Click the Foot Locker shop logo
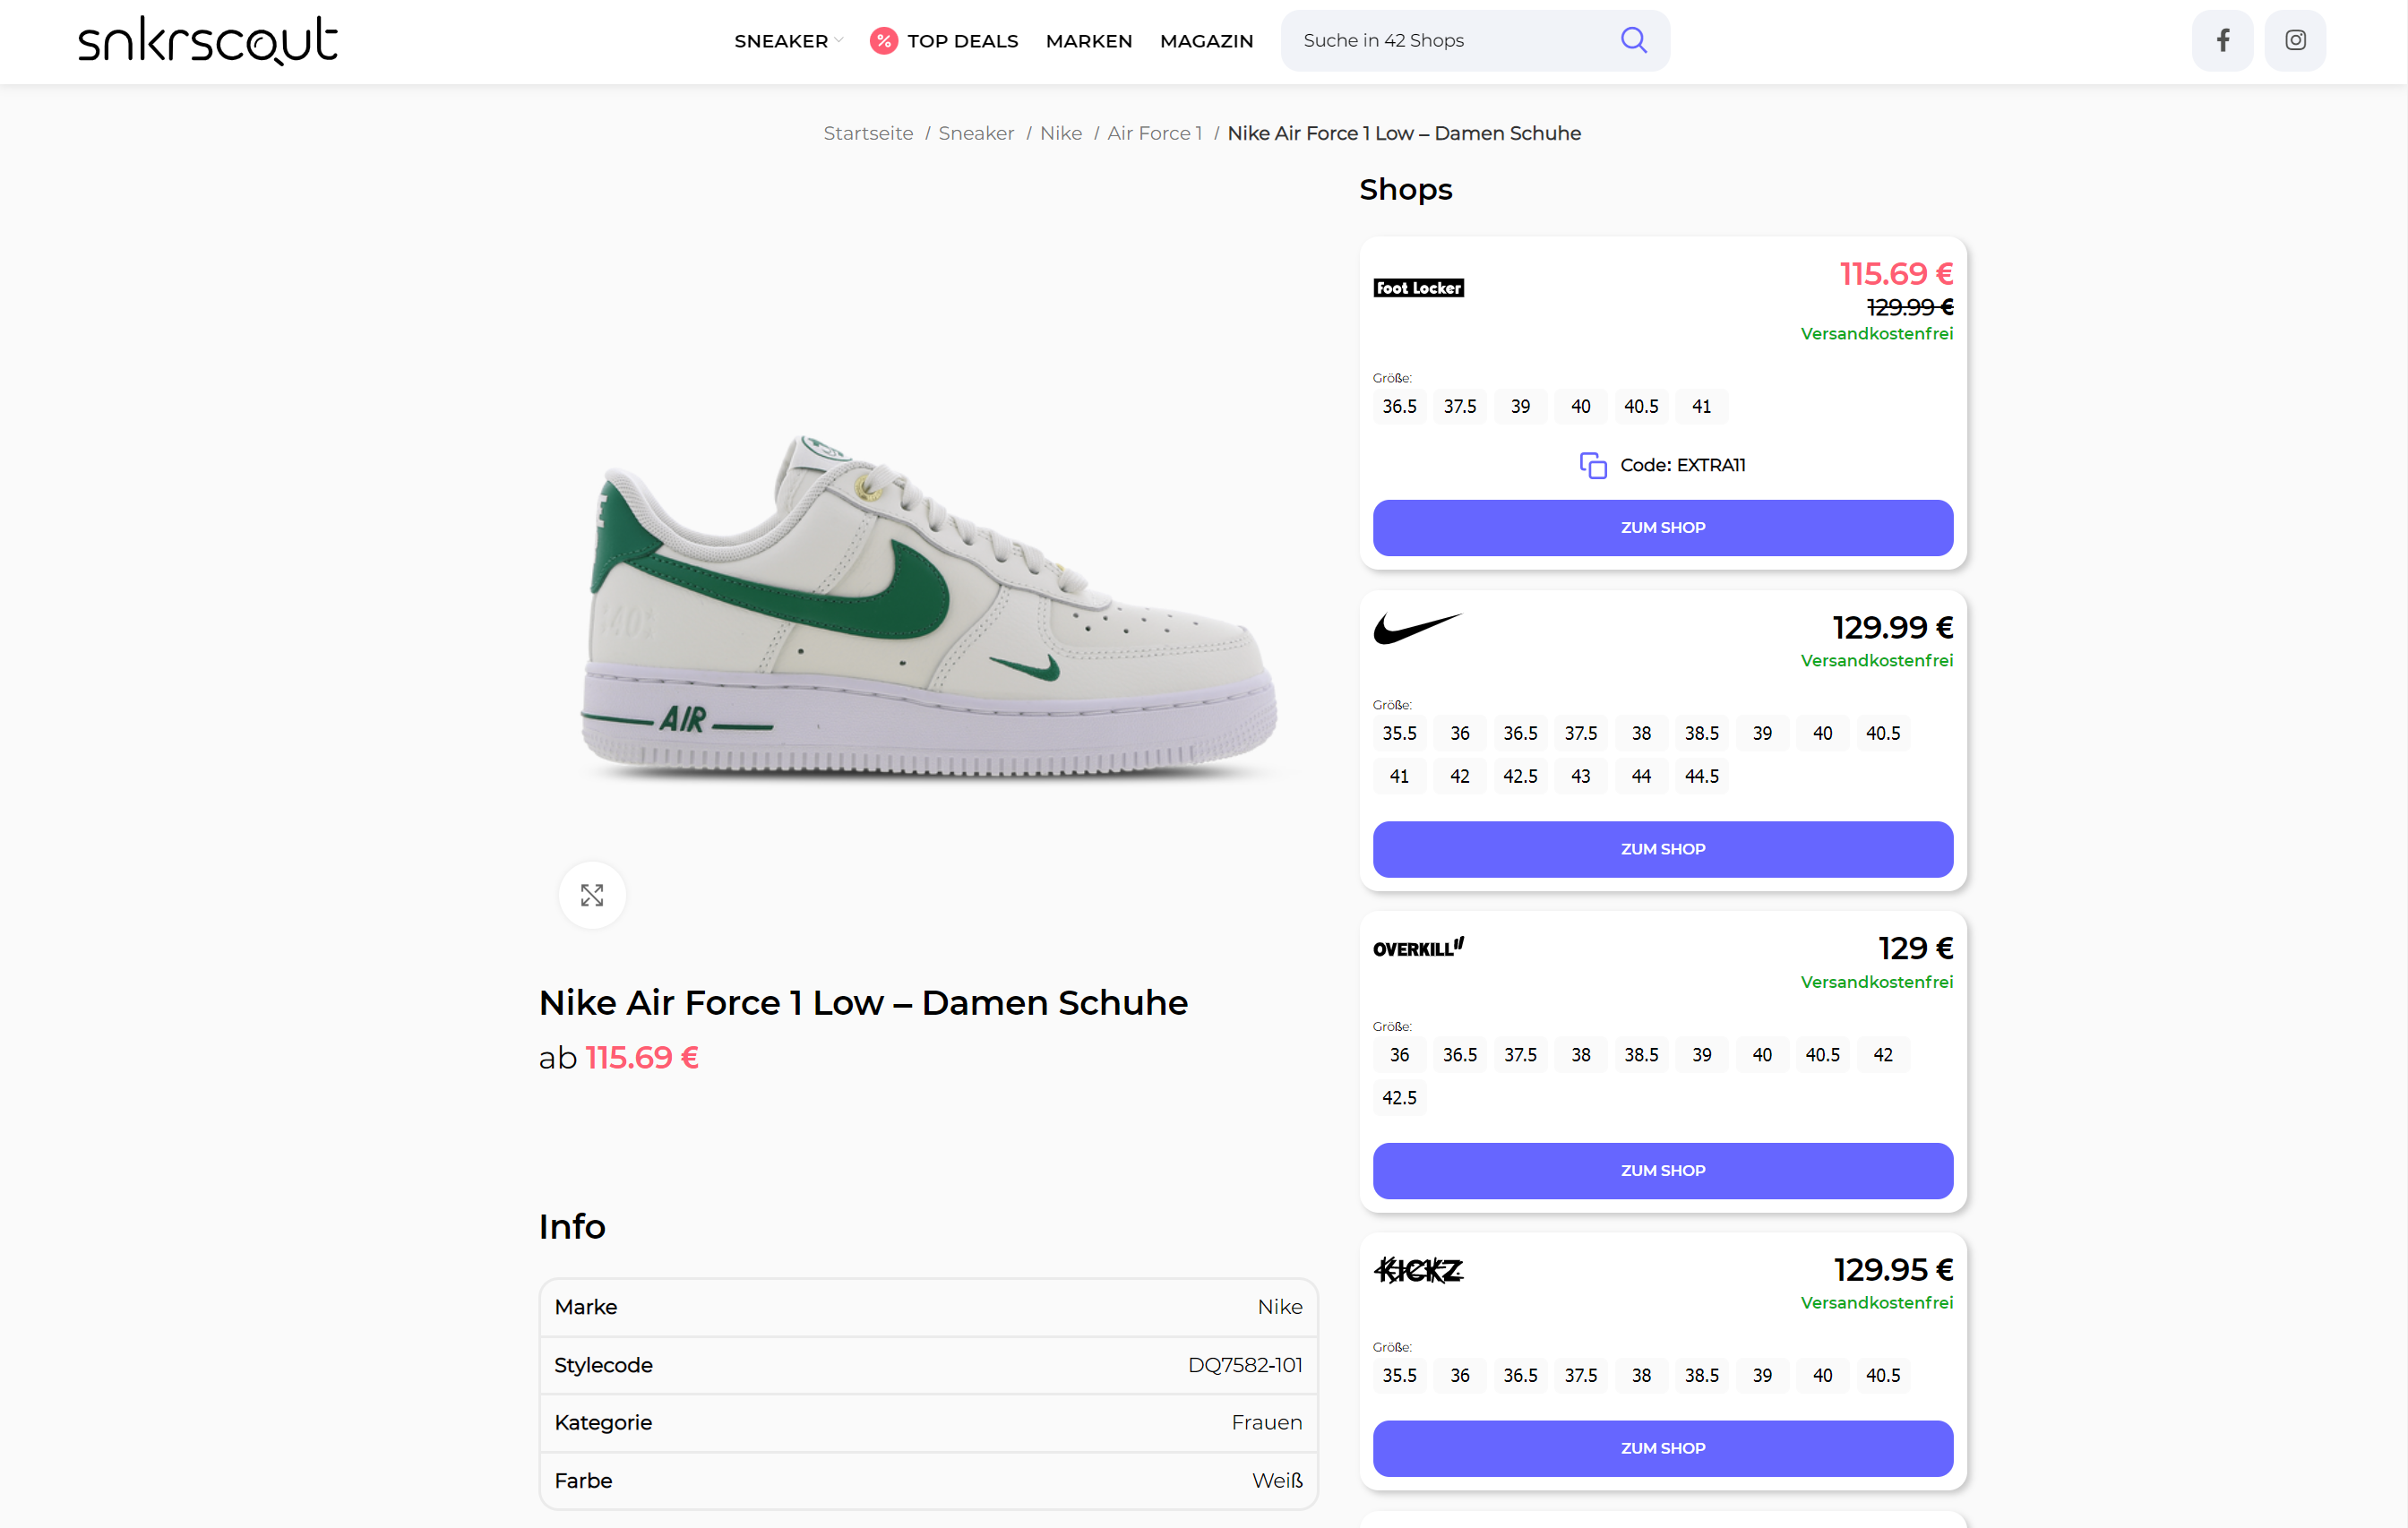Image resolution: width=2408 pixels, height=1528 pixels. [1418, 288]
